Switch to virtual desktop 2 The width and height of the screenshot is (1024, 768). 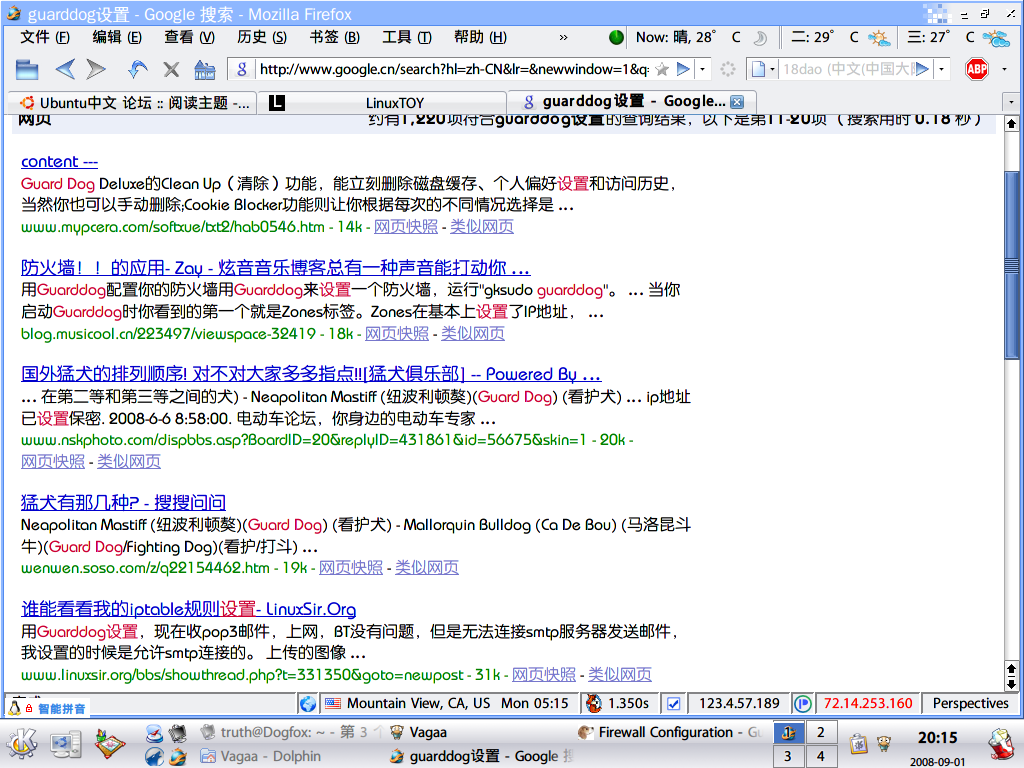tap(820, 733)
